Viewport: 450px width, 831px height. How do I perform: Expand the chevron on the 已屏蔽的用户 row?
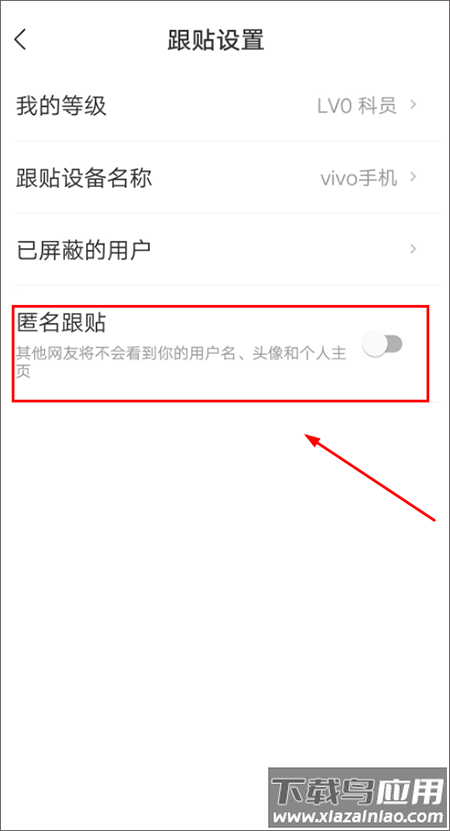coord(414,249)
